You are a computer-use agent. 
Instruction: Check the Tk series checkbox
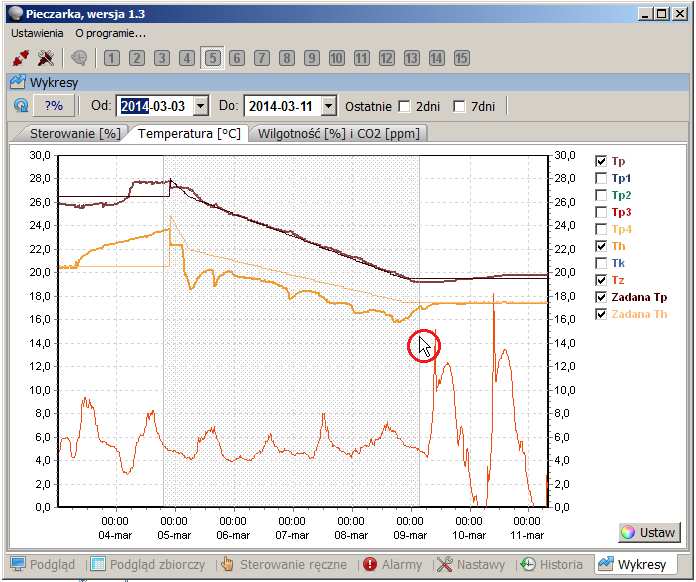[601, 263]
